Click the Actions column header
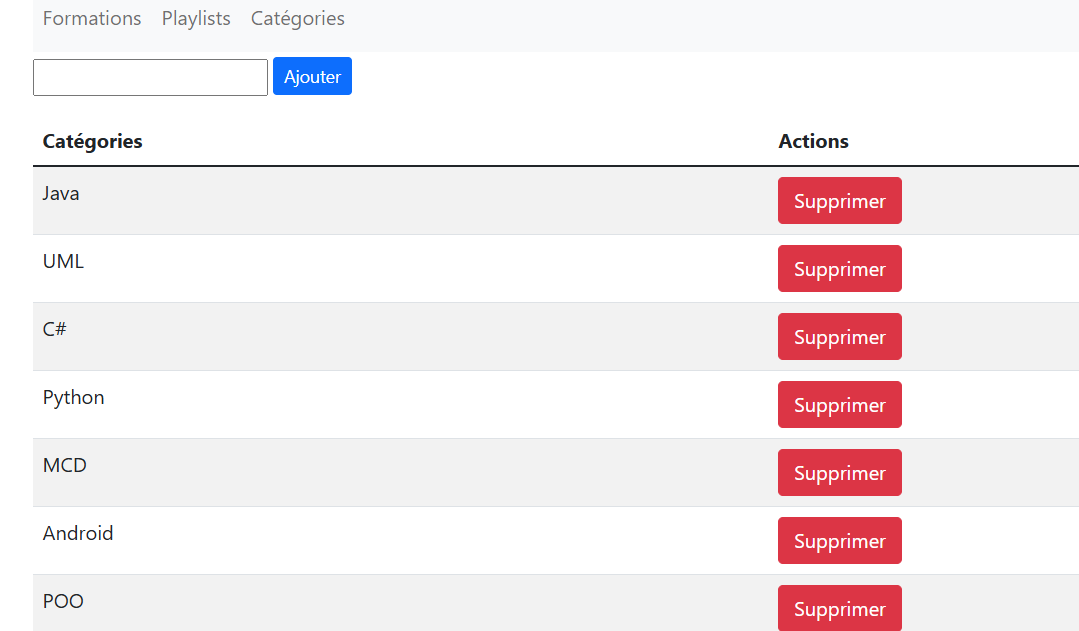Image resolution: width=1079 pixels, height=631 pixels. (x=813, y=141)
